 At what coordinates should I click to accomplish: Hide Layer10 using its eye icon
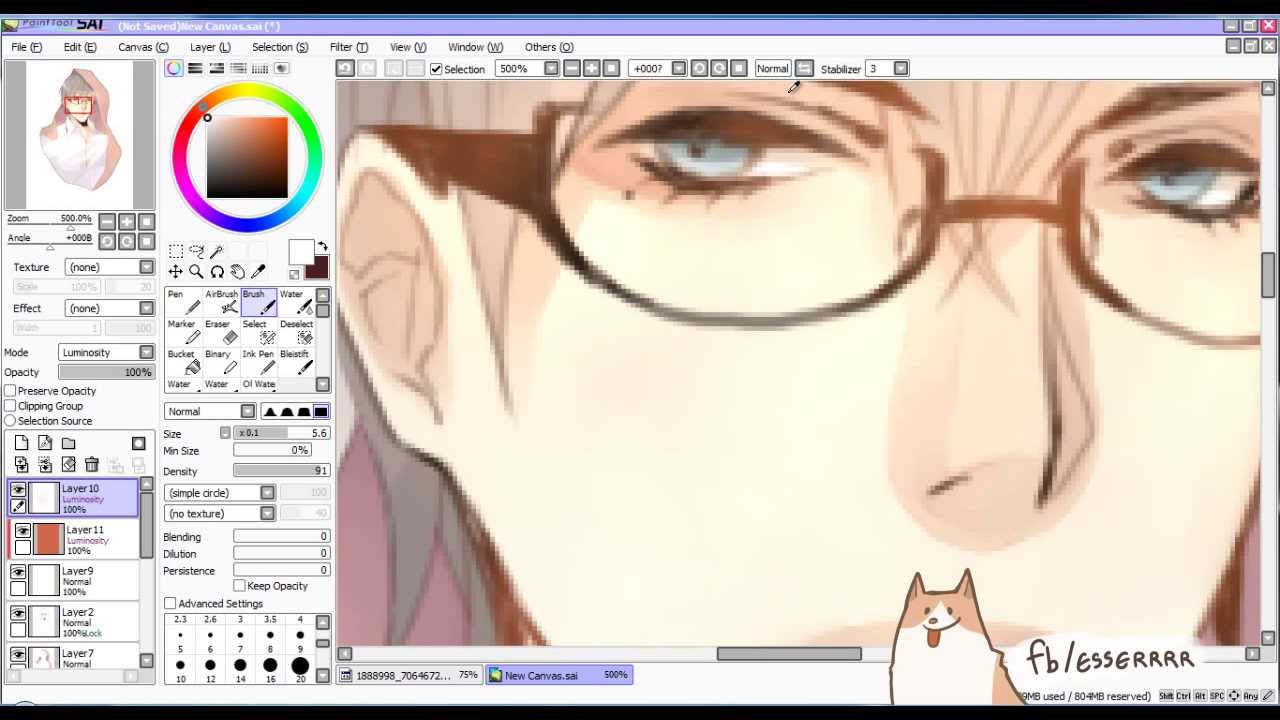[18, 489]
